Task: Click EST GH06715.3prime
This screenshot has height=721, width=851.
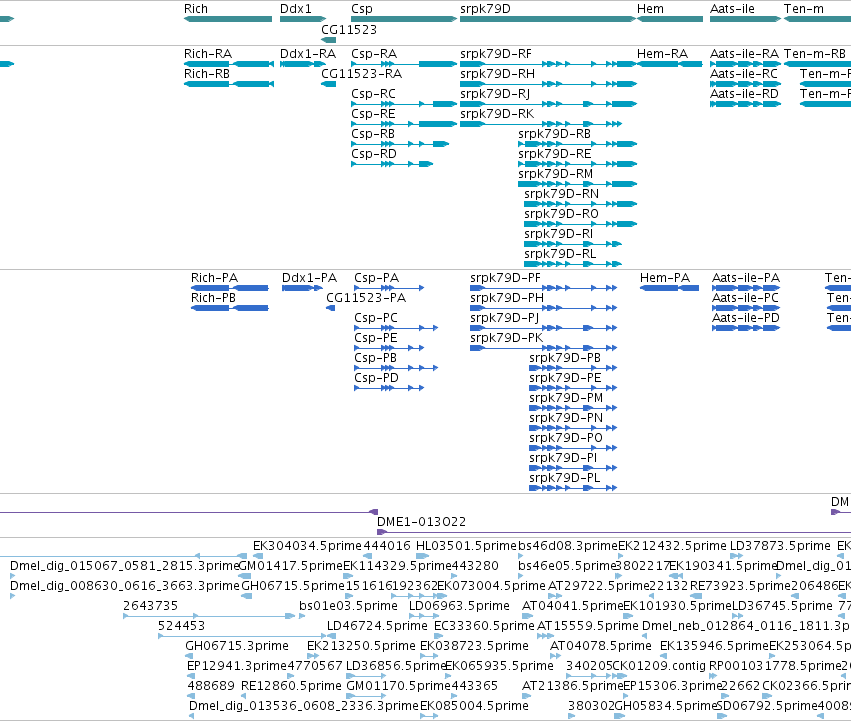Action: pos(190,656)
